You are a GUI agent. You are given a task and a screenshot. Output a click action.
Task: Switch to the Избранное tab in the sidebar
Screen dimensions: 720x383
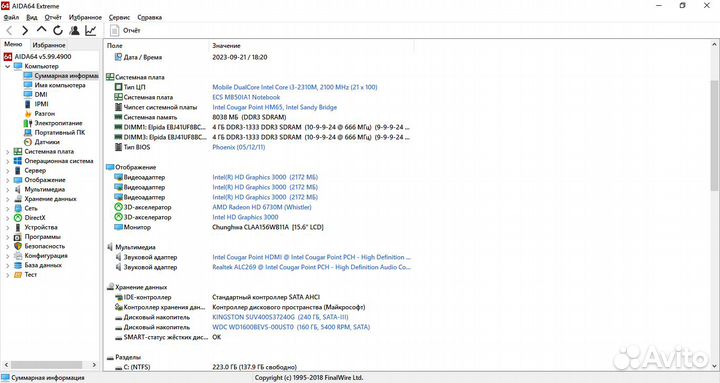point(49,45)
